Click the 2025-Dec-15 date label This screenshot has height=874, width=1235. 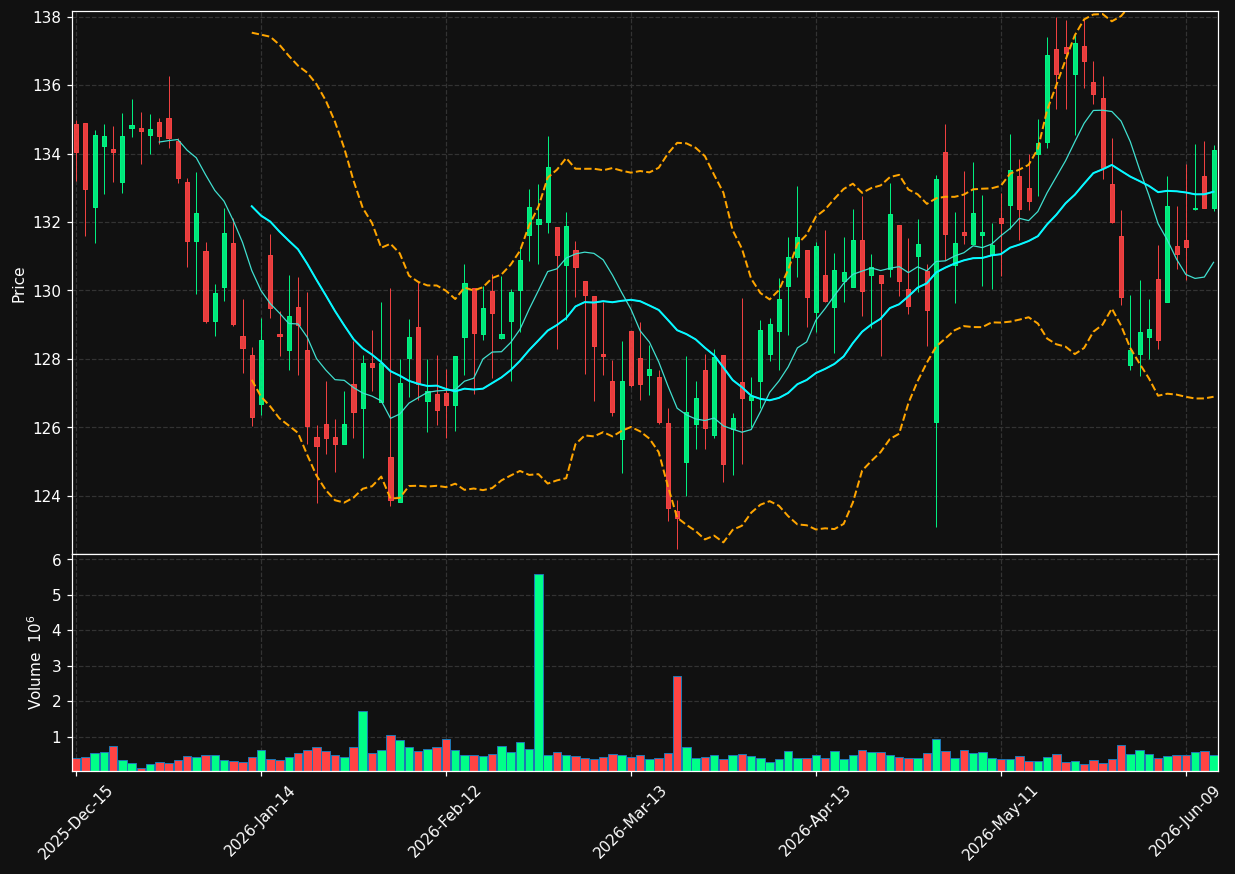[x=75, y=821]
